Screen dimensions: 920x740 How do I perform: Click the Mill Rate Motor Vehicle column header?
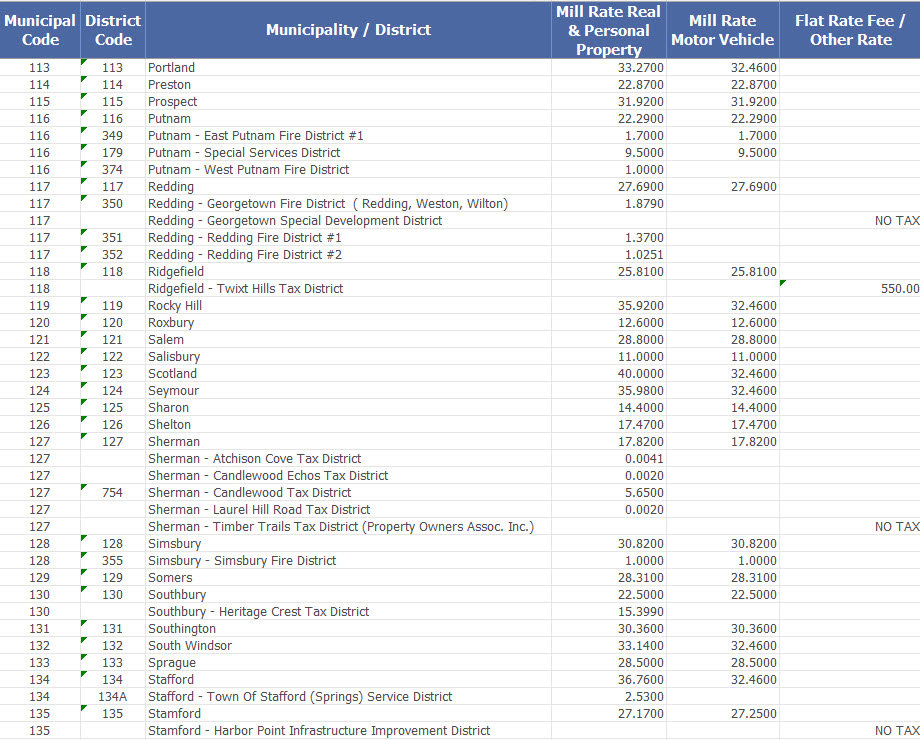click(x=723, y=29)
